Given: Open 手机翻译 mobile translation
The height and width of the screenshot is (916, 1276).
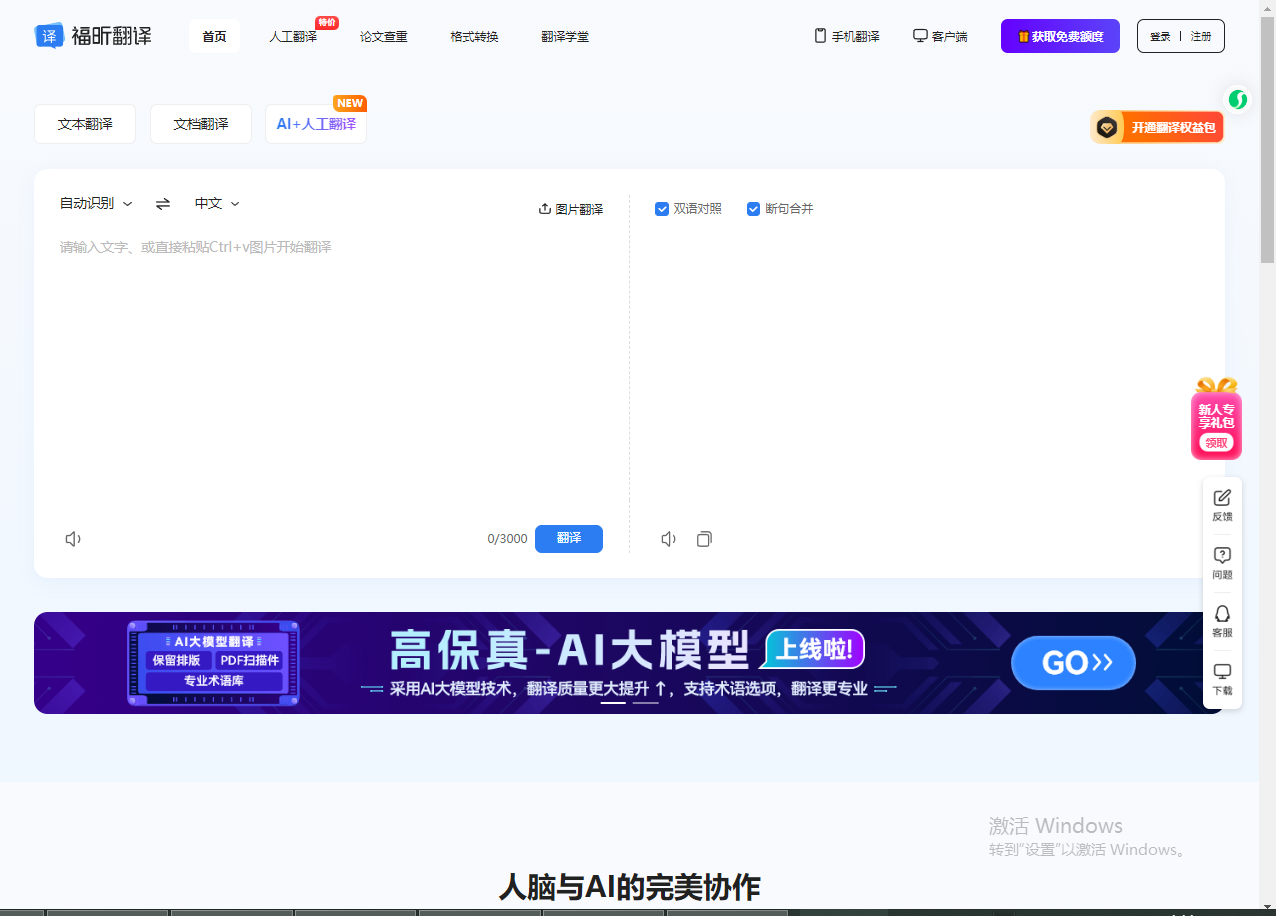Looking at the screenshot, I should [x=847, y=36].
